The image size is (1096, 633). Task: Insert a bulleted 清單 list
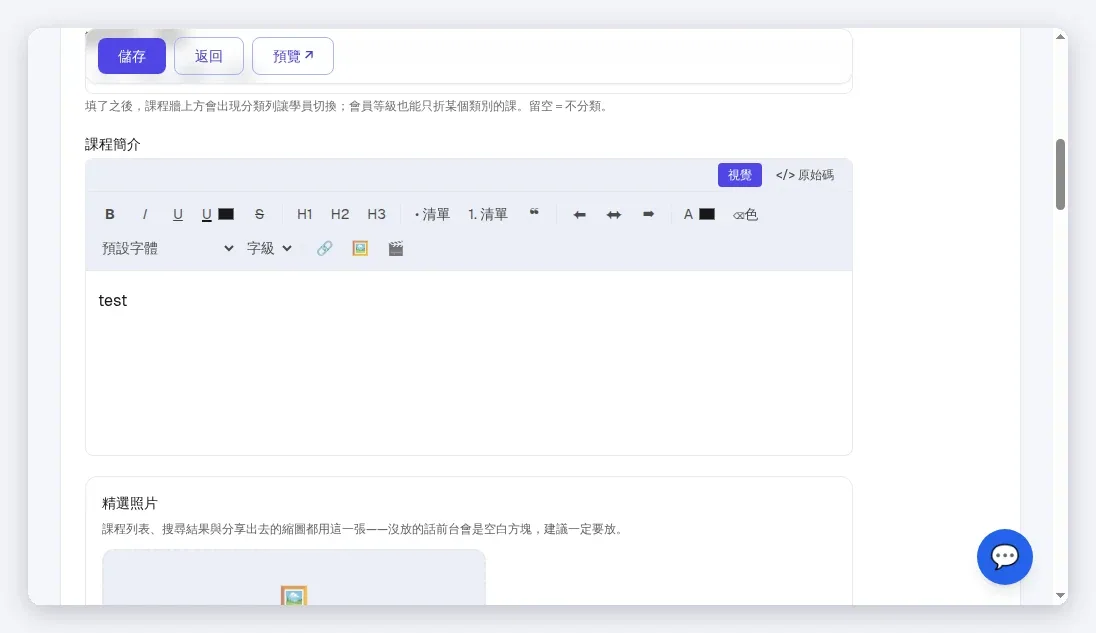pyautogui.click(x=432, y=214)
